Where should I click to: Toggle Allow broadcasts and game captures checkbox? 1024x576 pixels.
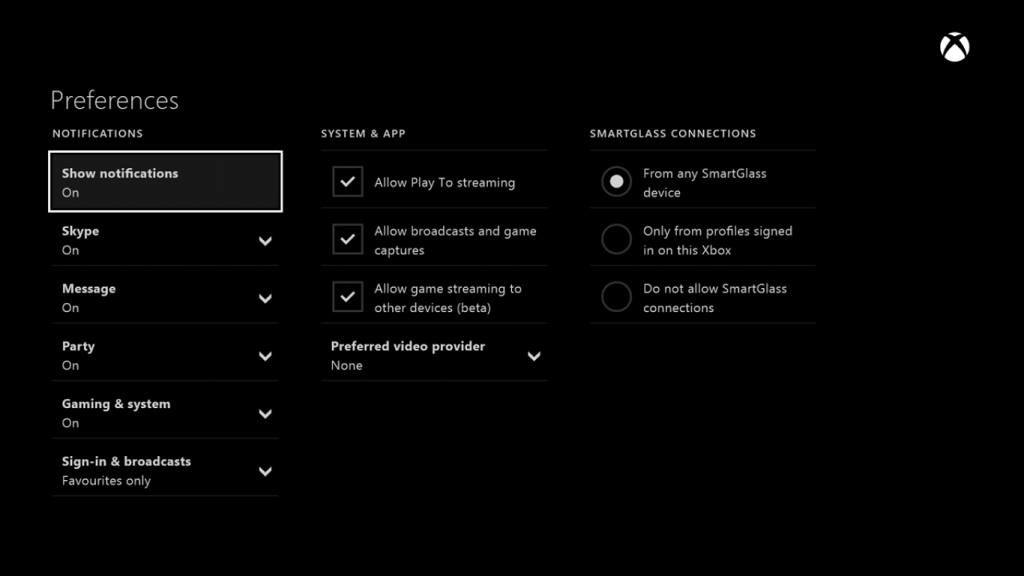pos(347,239)
